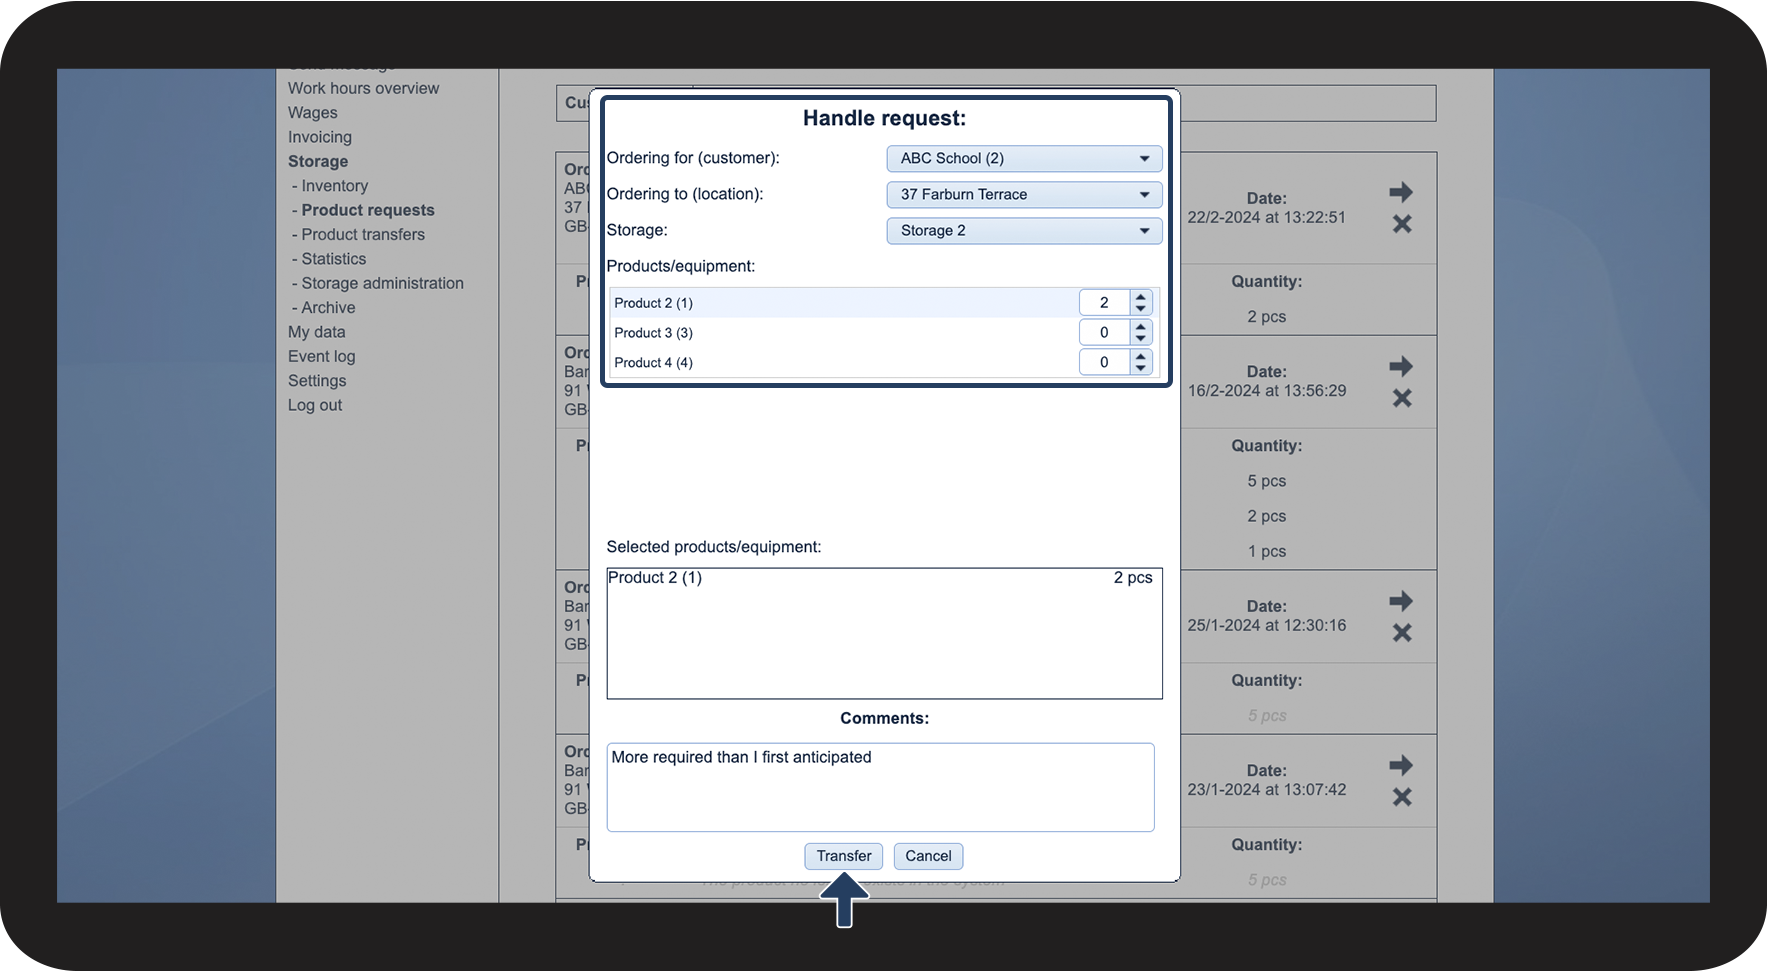Increase the Product 2 (1) quantity with the up arrow
Screen dimensions: 1767x971
(x=1141, y=297)
